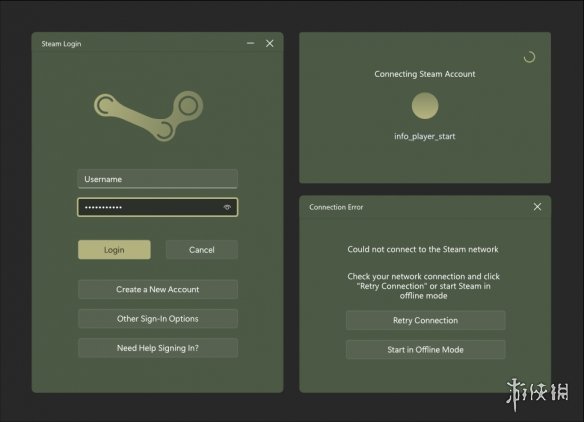Select Start in Offline Mode
The image size is (584, 422).
(425, 350)
